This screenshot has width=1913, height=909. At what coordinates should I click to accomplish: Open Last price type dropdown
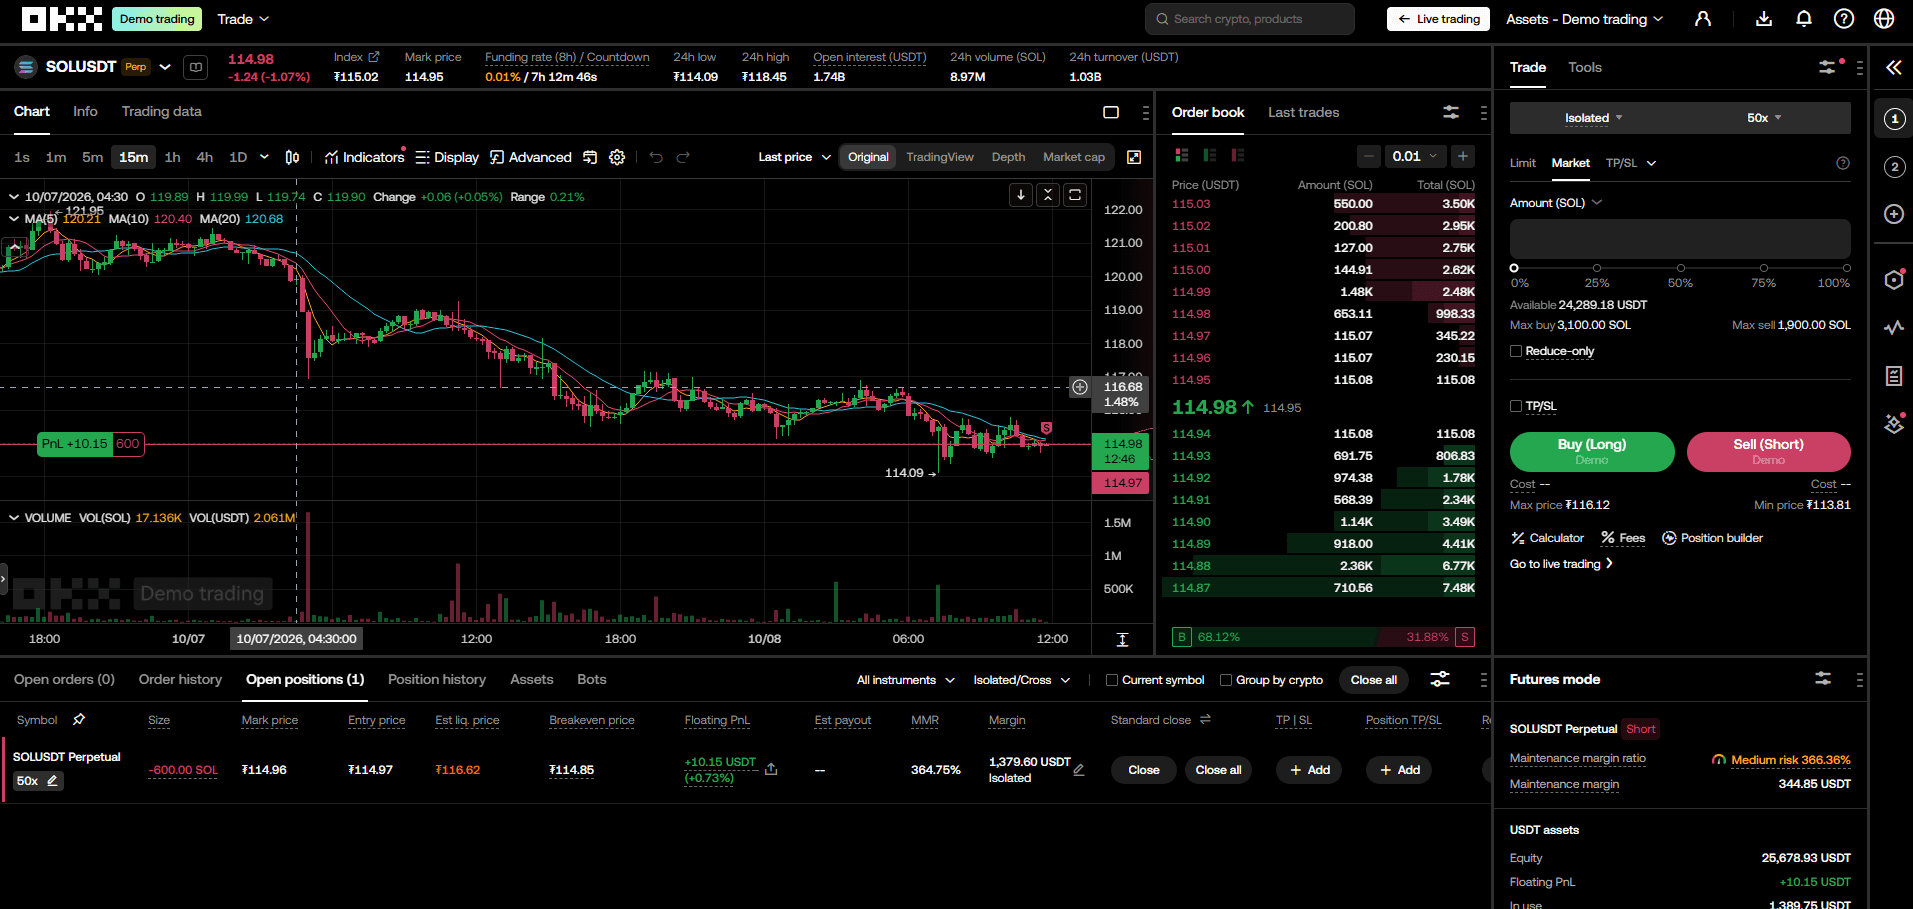click(x=794, y=157)
